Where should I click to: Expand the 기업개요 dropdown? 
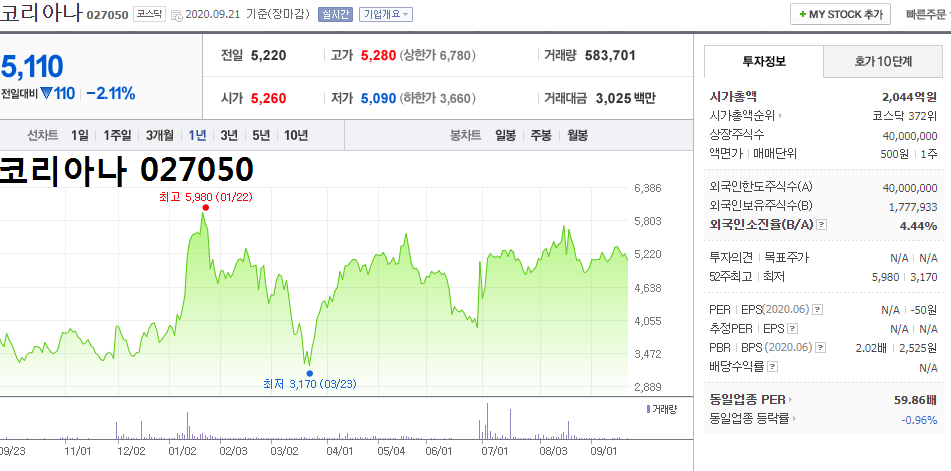[x=386, y=15]
